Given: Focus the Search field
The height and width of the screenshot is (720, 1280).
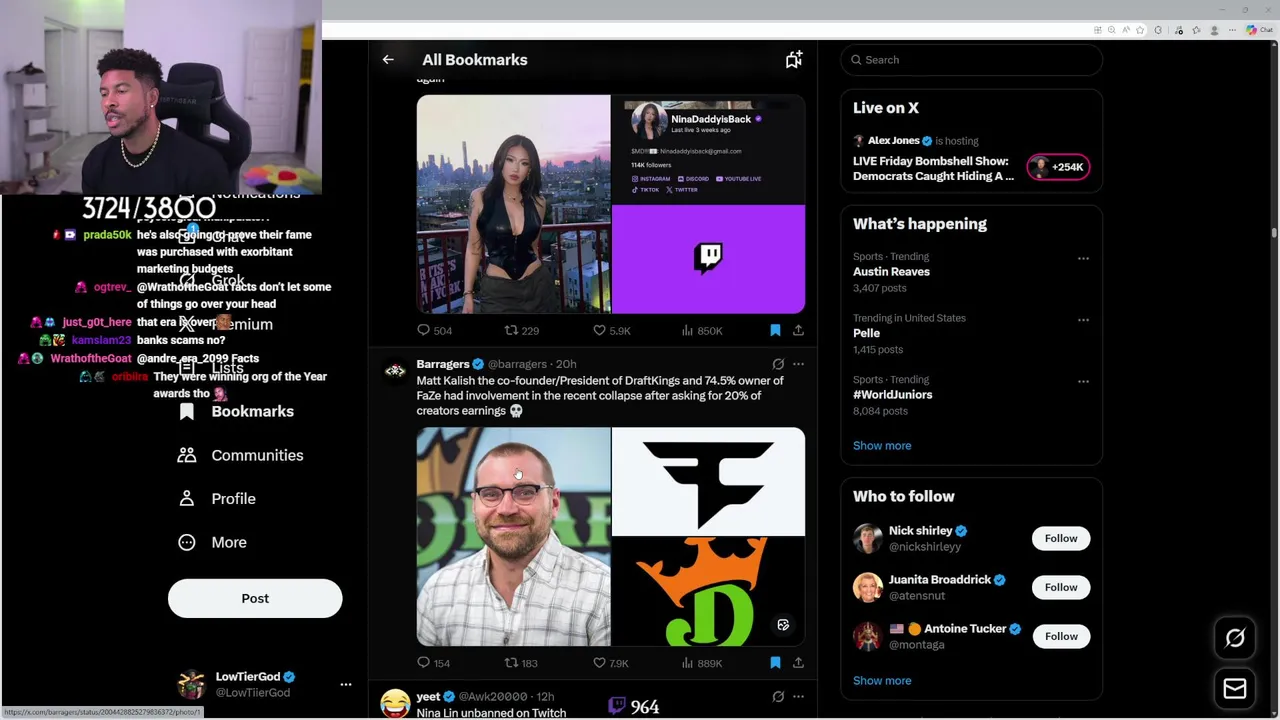Looking at the screenshot, I should (971, 60).
